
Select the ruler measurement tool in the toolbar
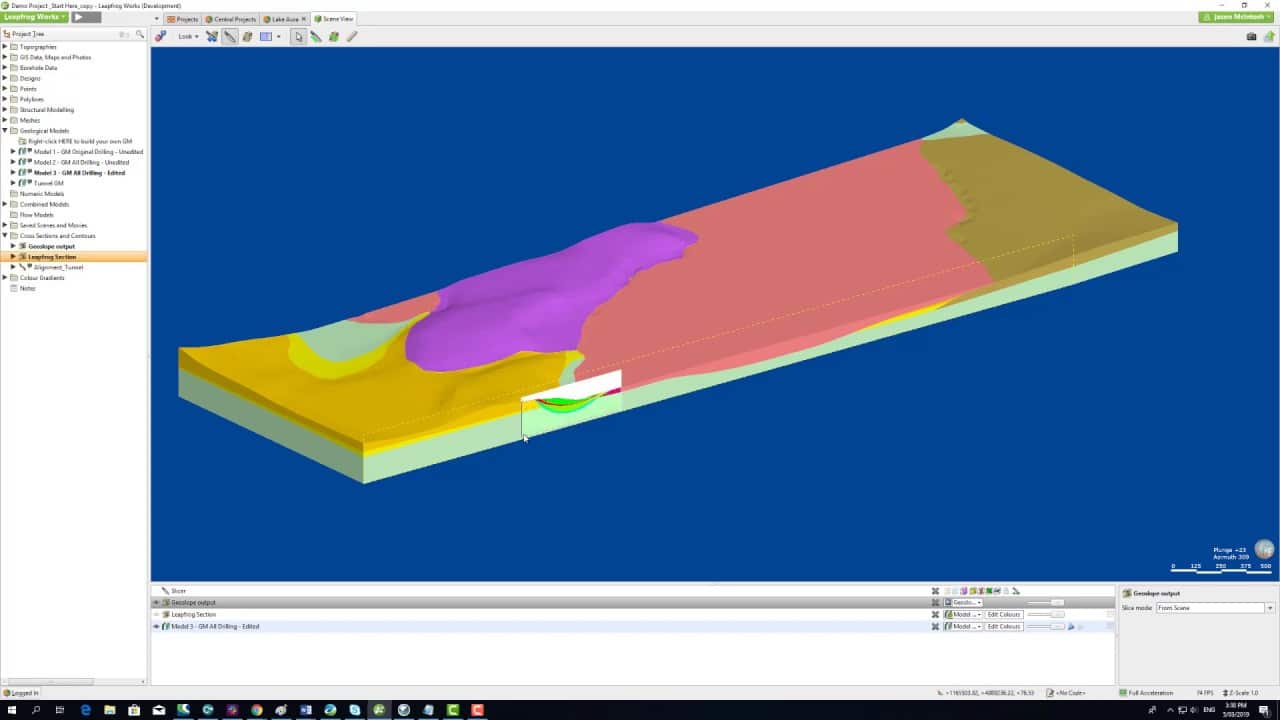tap(351, 37)
